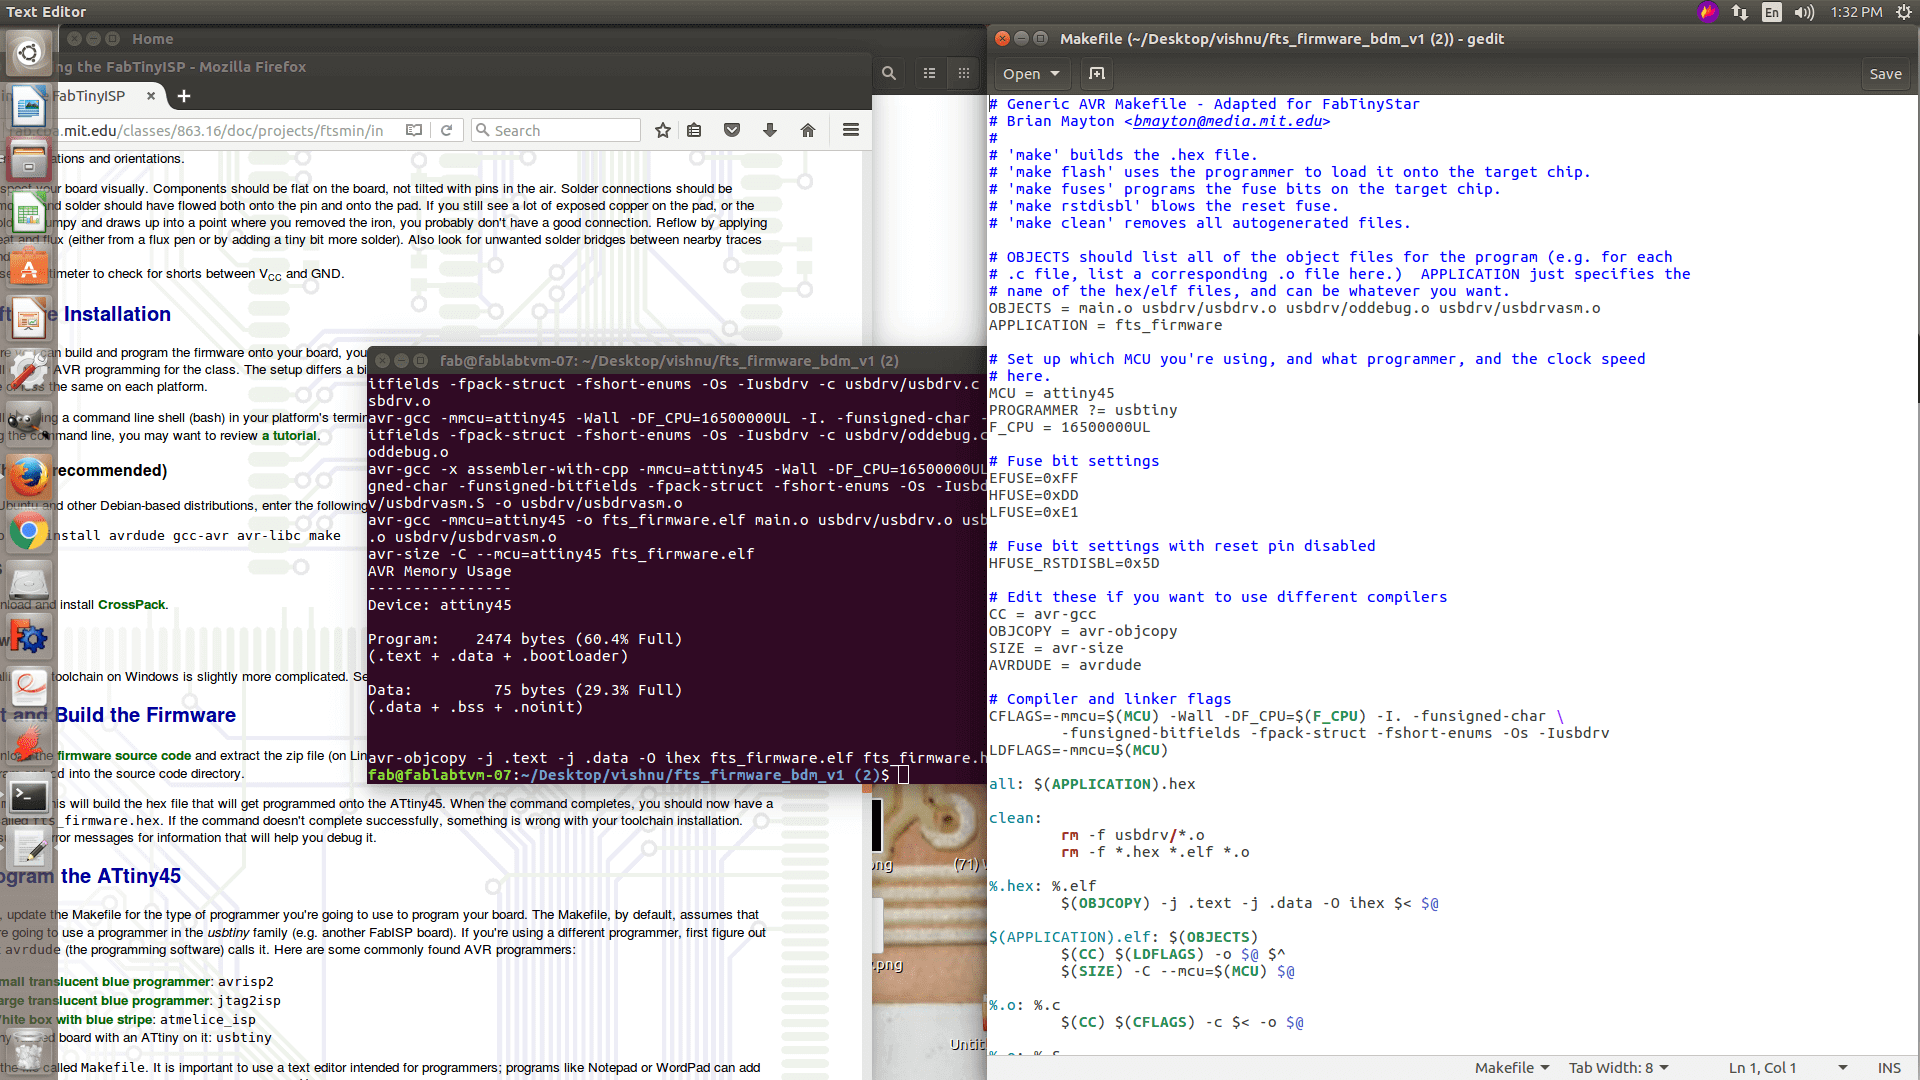The width and height of the screenshot is (1920, 1080).
Task: Open the Files manager dock icon
Action: [29, 160]
